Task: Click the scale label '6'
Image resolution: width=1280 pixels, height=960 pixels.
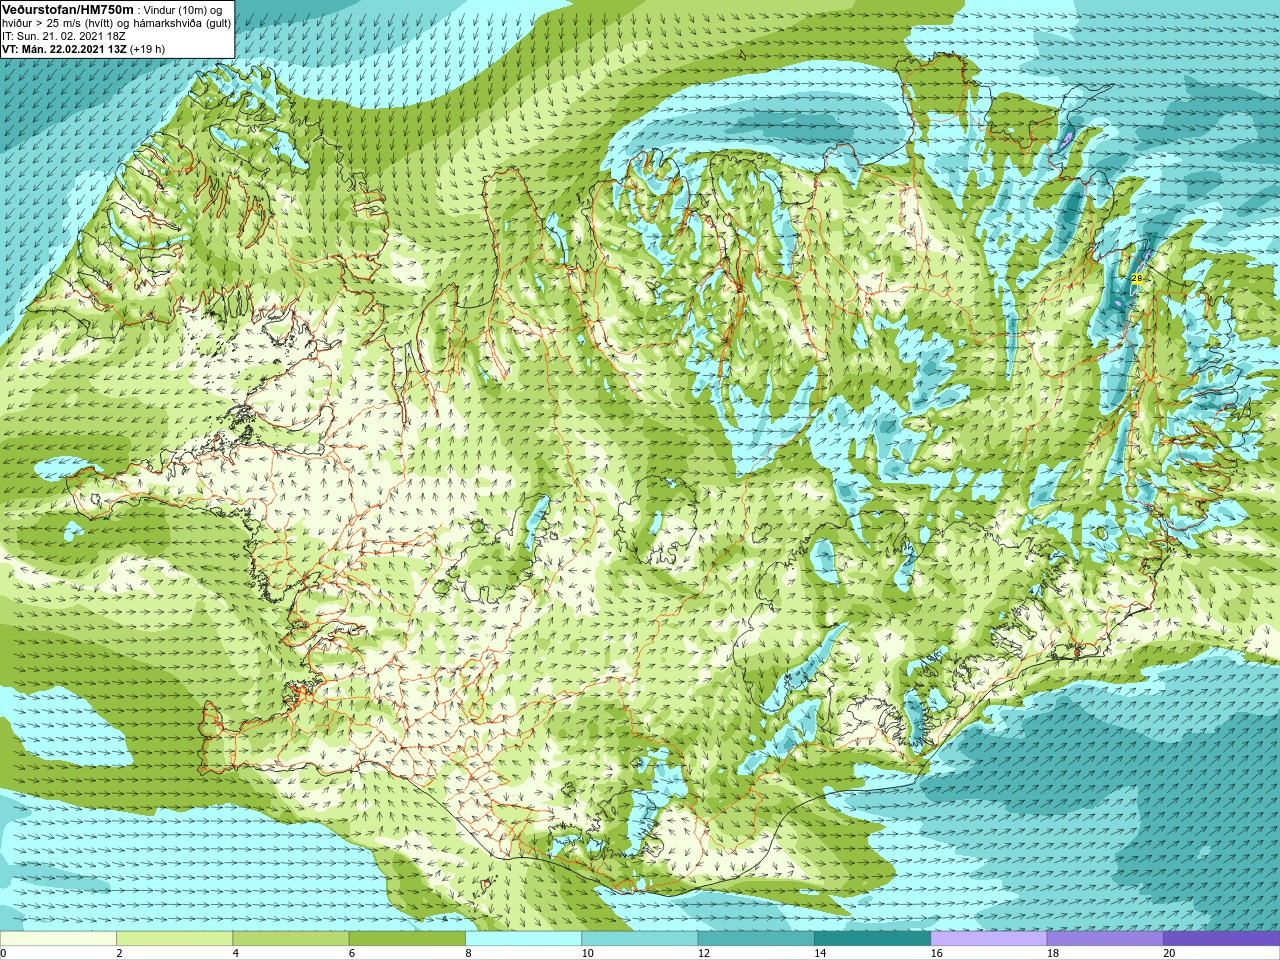Action: [352, 953]
